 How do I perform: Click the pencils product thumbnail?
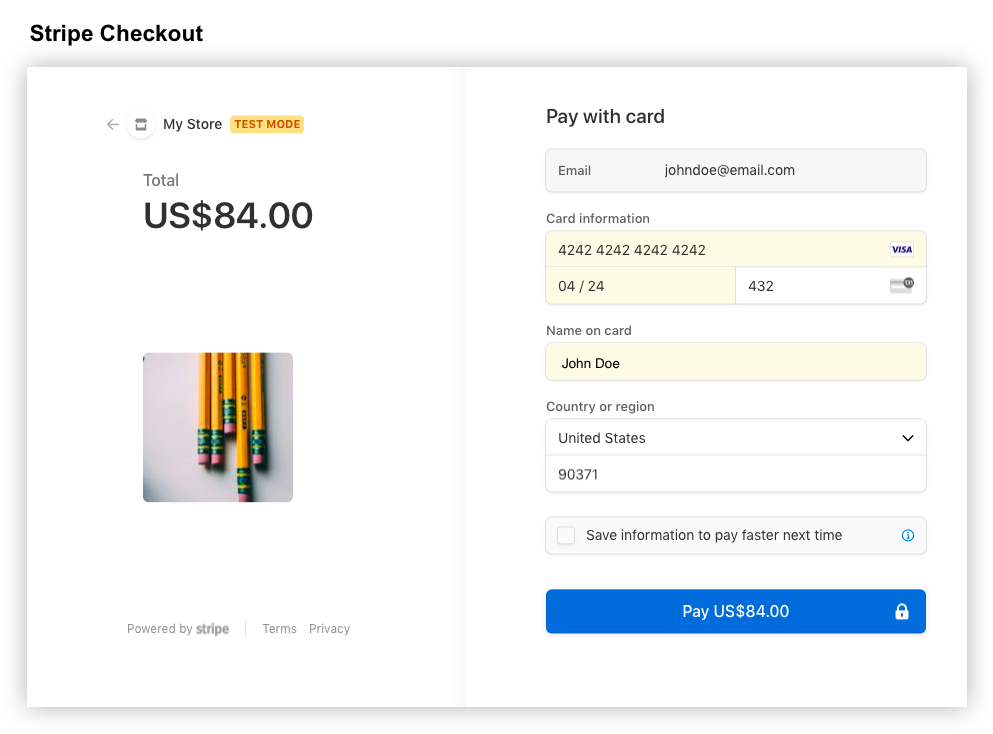pos(218,427)
